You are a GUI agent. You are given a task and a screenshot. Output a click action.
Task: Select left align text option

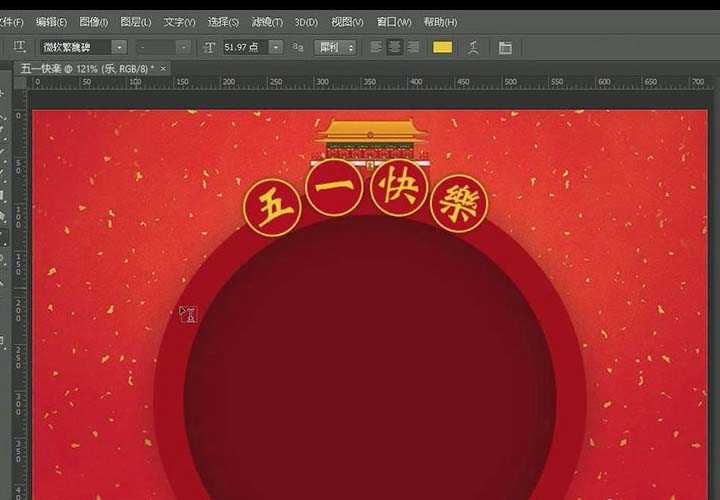point(377,47)
